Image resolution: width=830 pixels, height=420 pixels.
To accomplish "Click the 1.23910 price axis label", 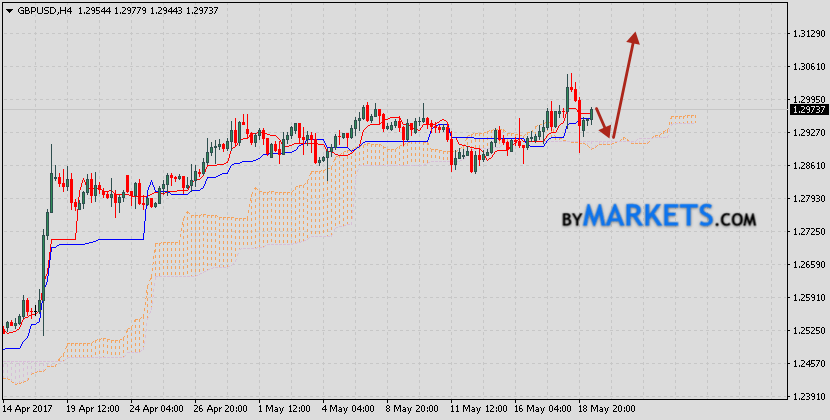I will point(806,396).
